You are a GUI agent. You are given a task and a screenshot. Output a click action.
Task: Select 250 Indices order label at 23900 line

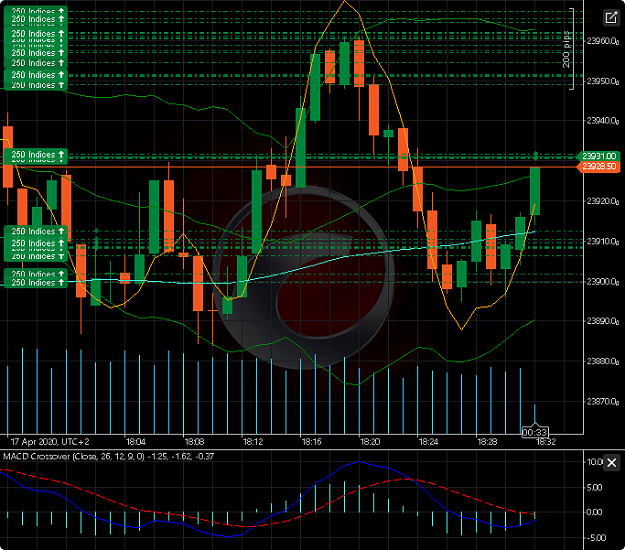point(36,283)
